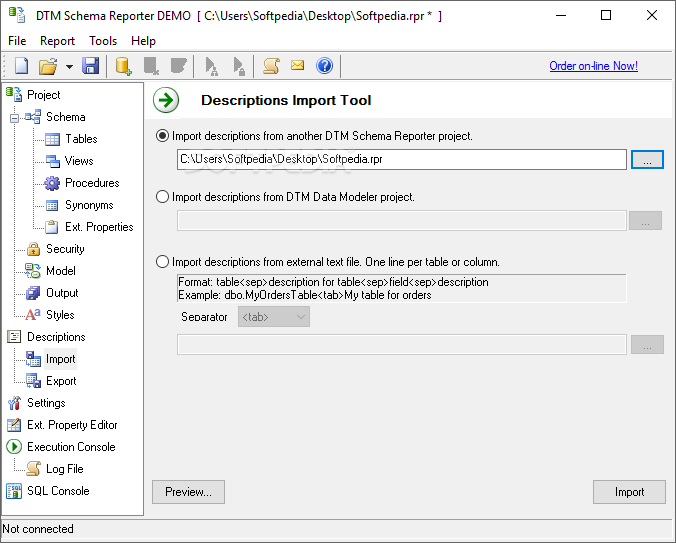Click the Import button at bottom right

(x=629, y=492)
